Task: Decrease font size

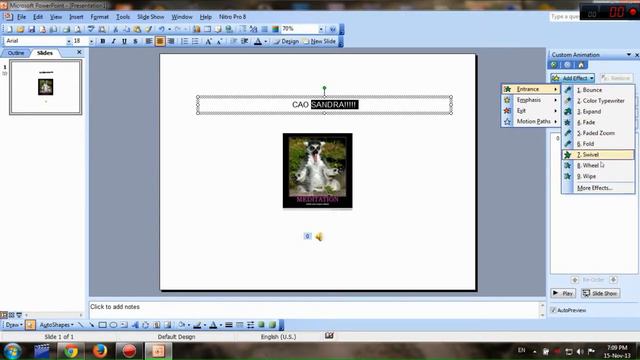Action: coord(220,41)
